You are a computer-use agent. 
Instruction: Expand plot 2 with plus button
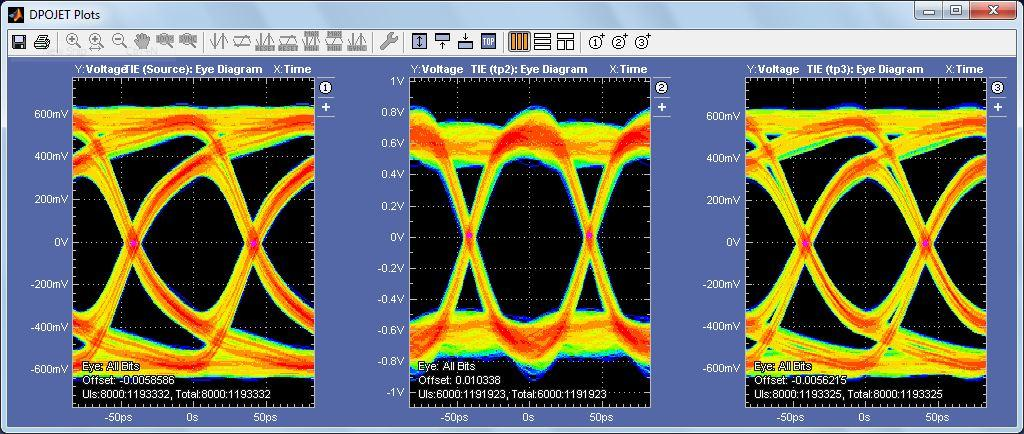pyautogui.click(x=662, y=107)
